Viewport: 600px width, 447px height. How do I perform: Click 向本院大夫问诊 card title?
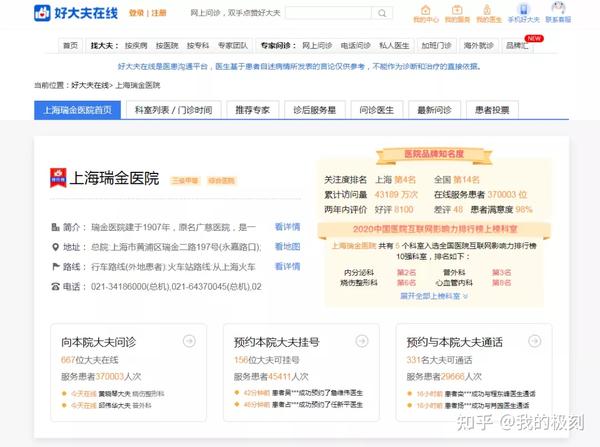[x=99, y=342]
